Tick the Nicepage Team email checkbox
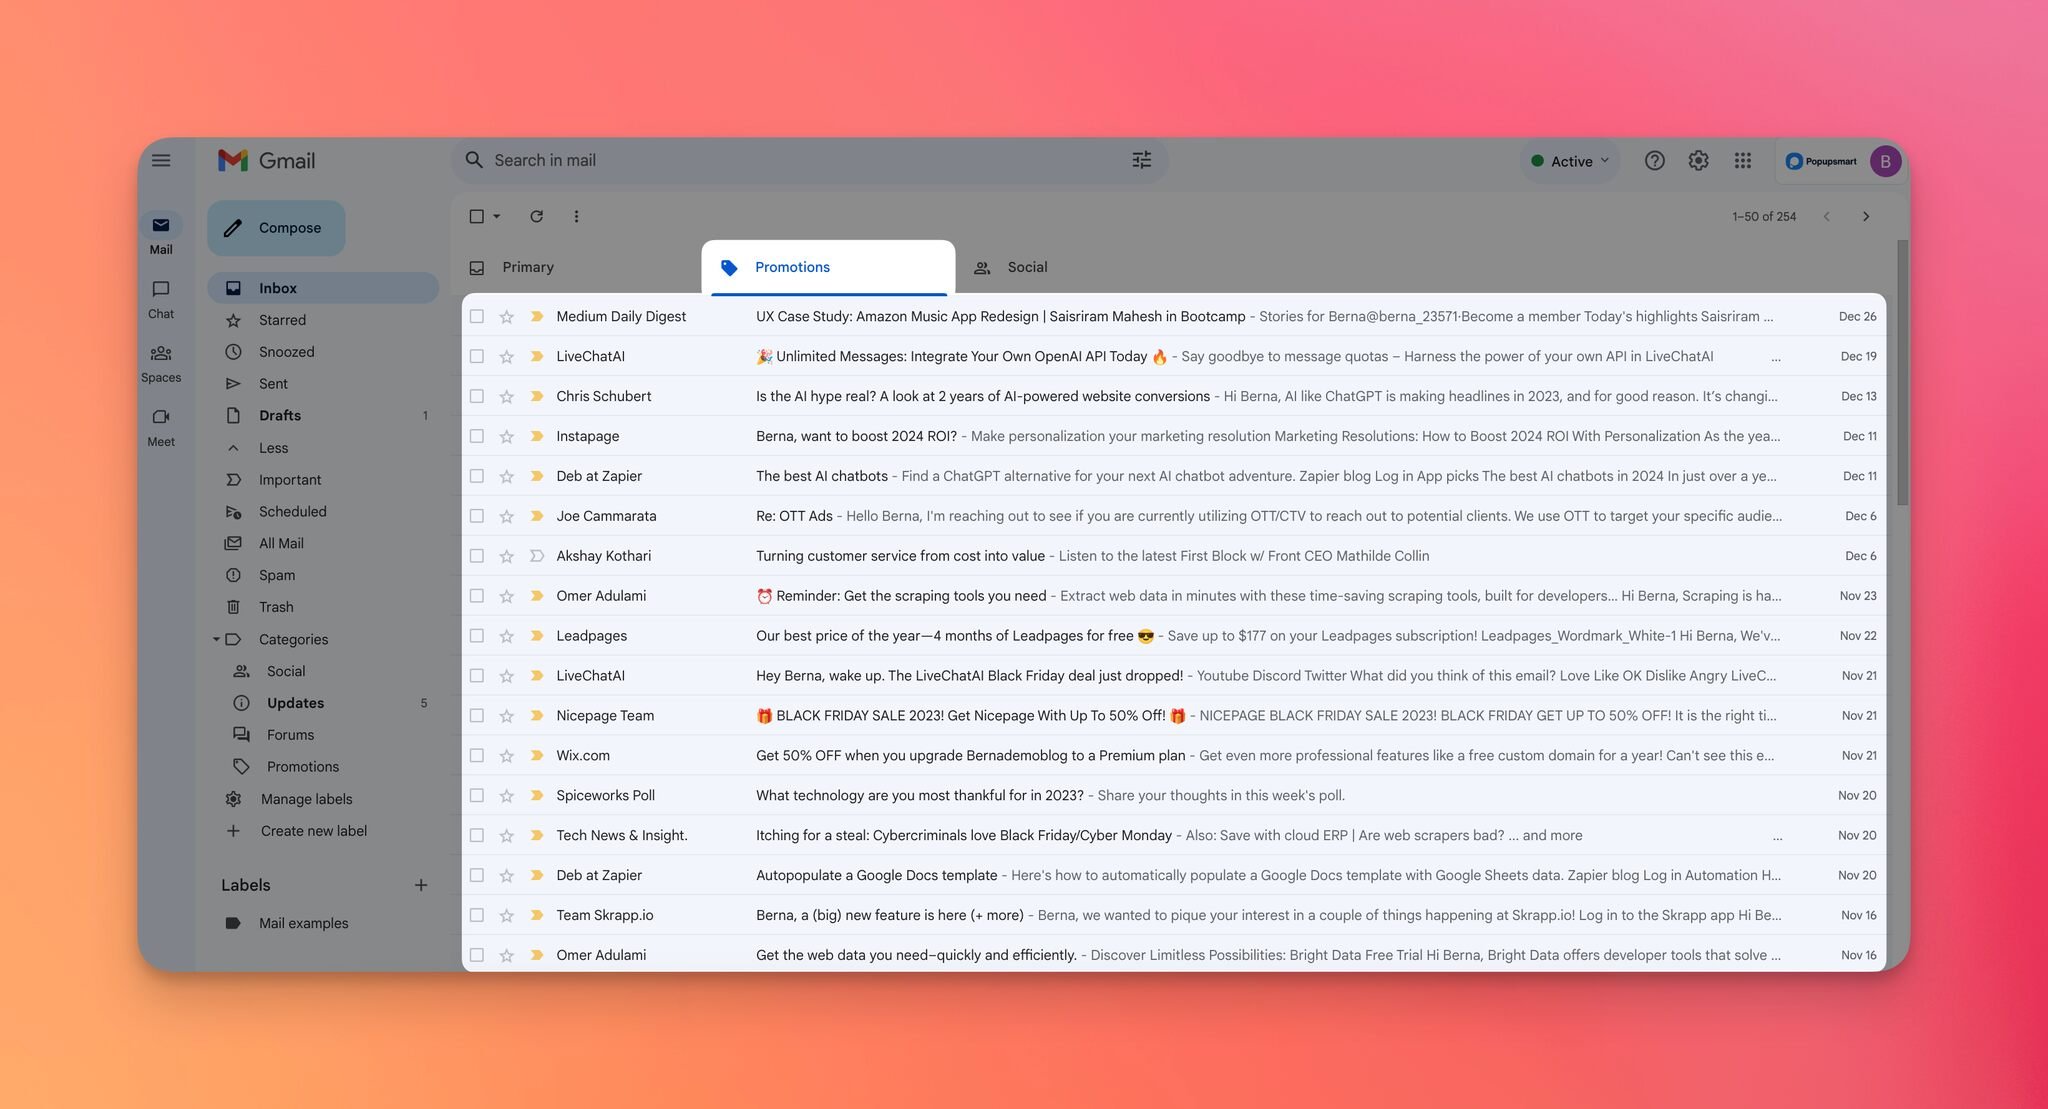Image resolution: width=2048 pixels, height=1109 pixels. (477, 715)
